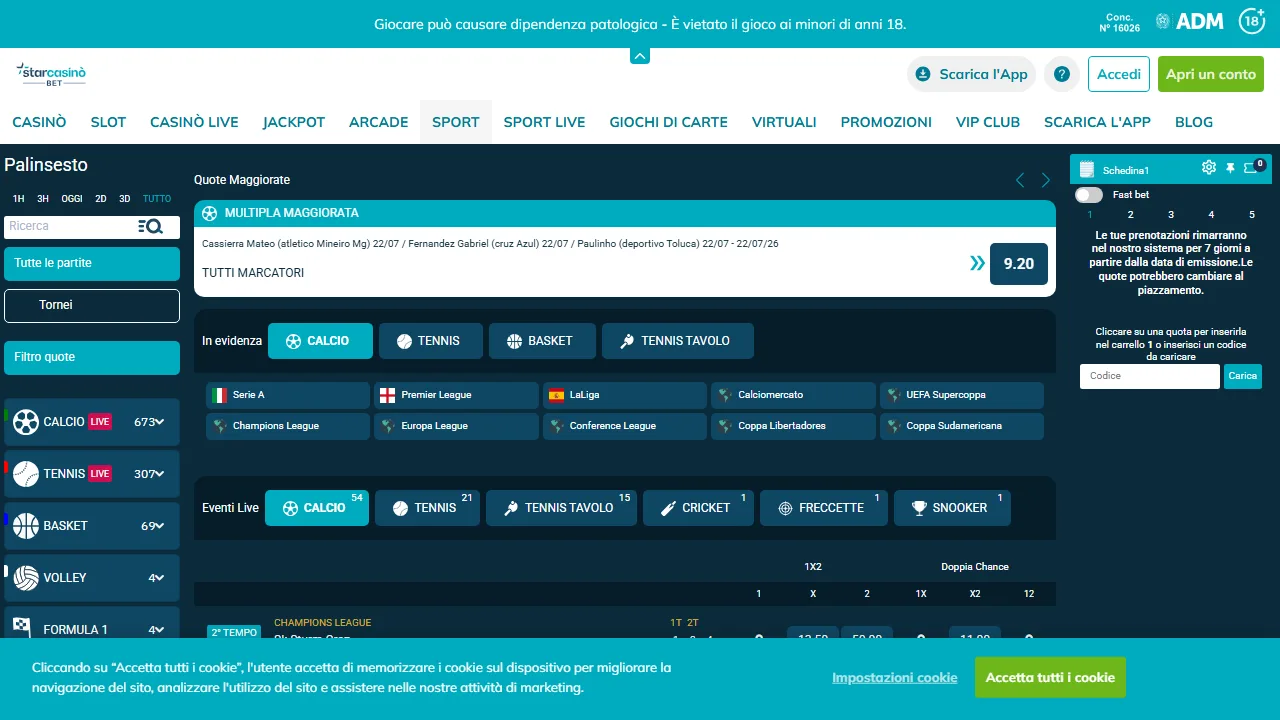1280x720 pixels.
Task: Open StarCasinò Bet logo home
Action: point(51,74)
